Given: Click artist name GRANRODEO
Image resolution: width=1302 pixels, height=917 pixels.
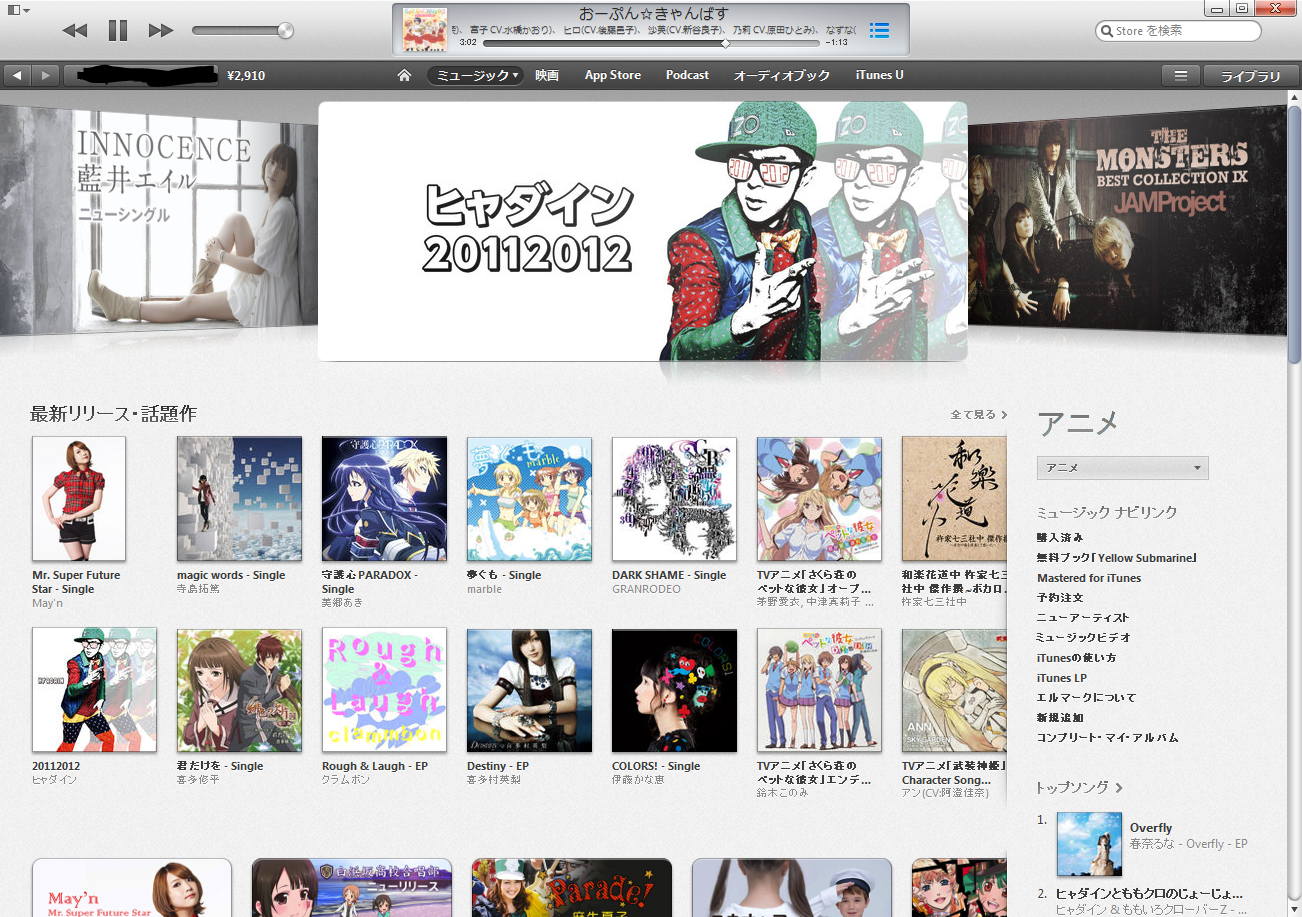Looking at the screenshot, I should coord(646,589).
